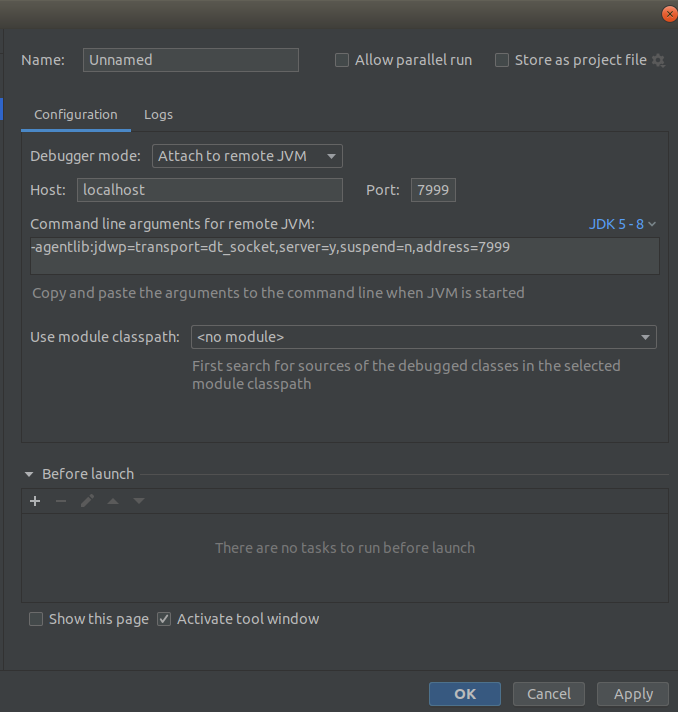
Task: Click the 'First search for sources' description
Action: (x=406, y=375)
